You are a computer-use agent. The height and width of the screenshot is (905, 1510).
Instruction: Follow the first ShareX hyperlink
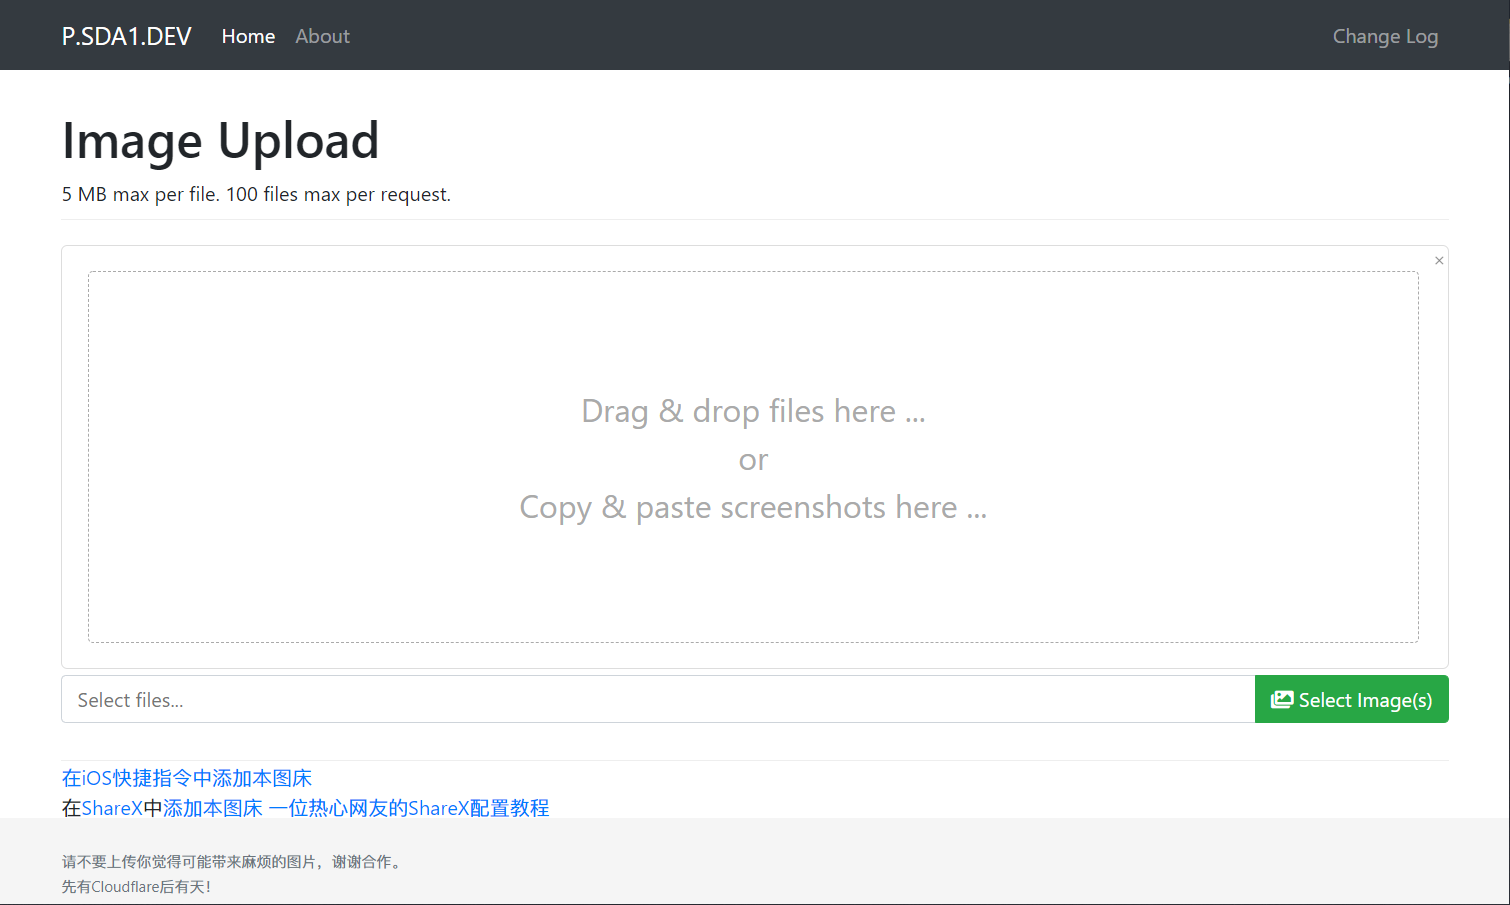(112, 808)
